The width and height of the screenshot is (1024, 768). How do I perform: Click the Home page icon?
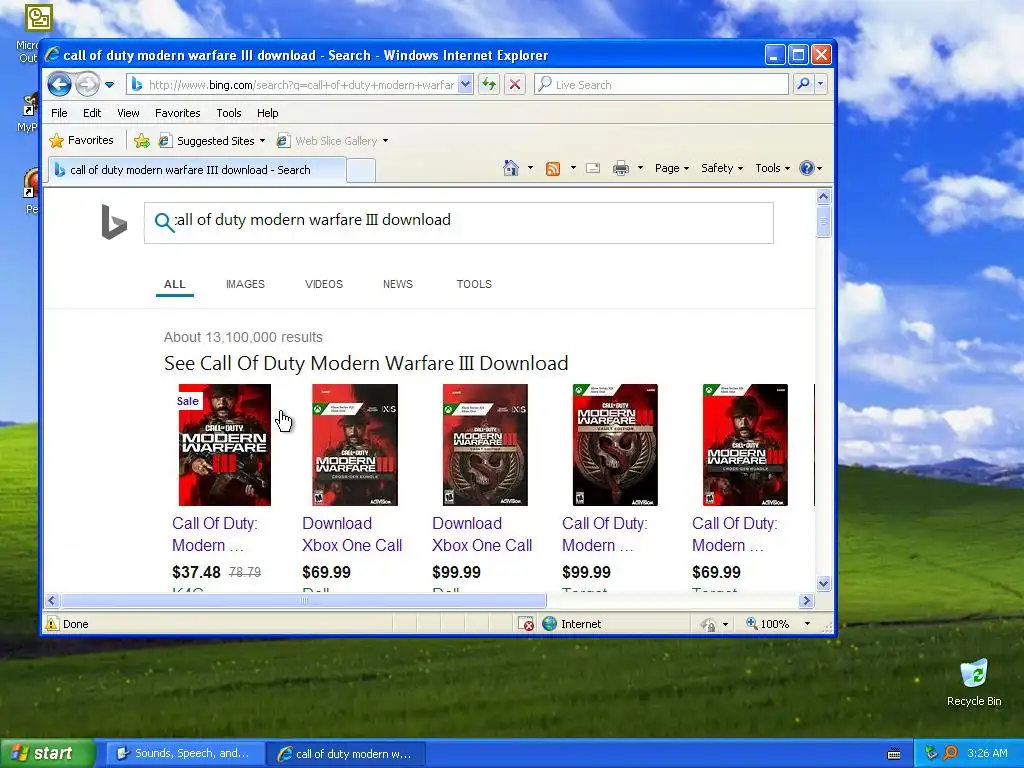511,168
